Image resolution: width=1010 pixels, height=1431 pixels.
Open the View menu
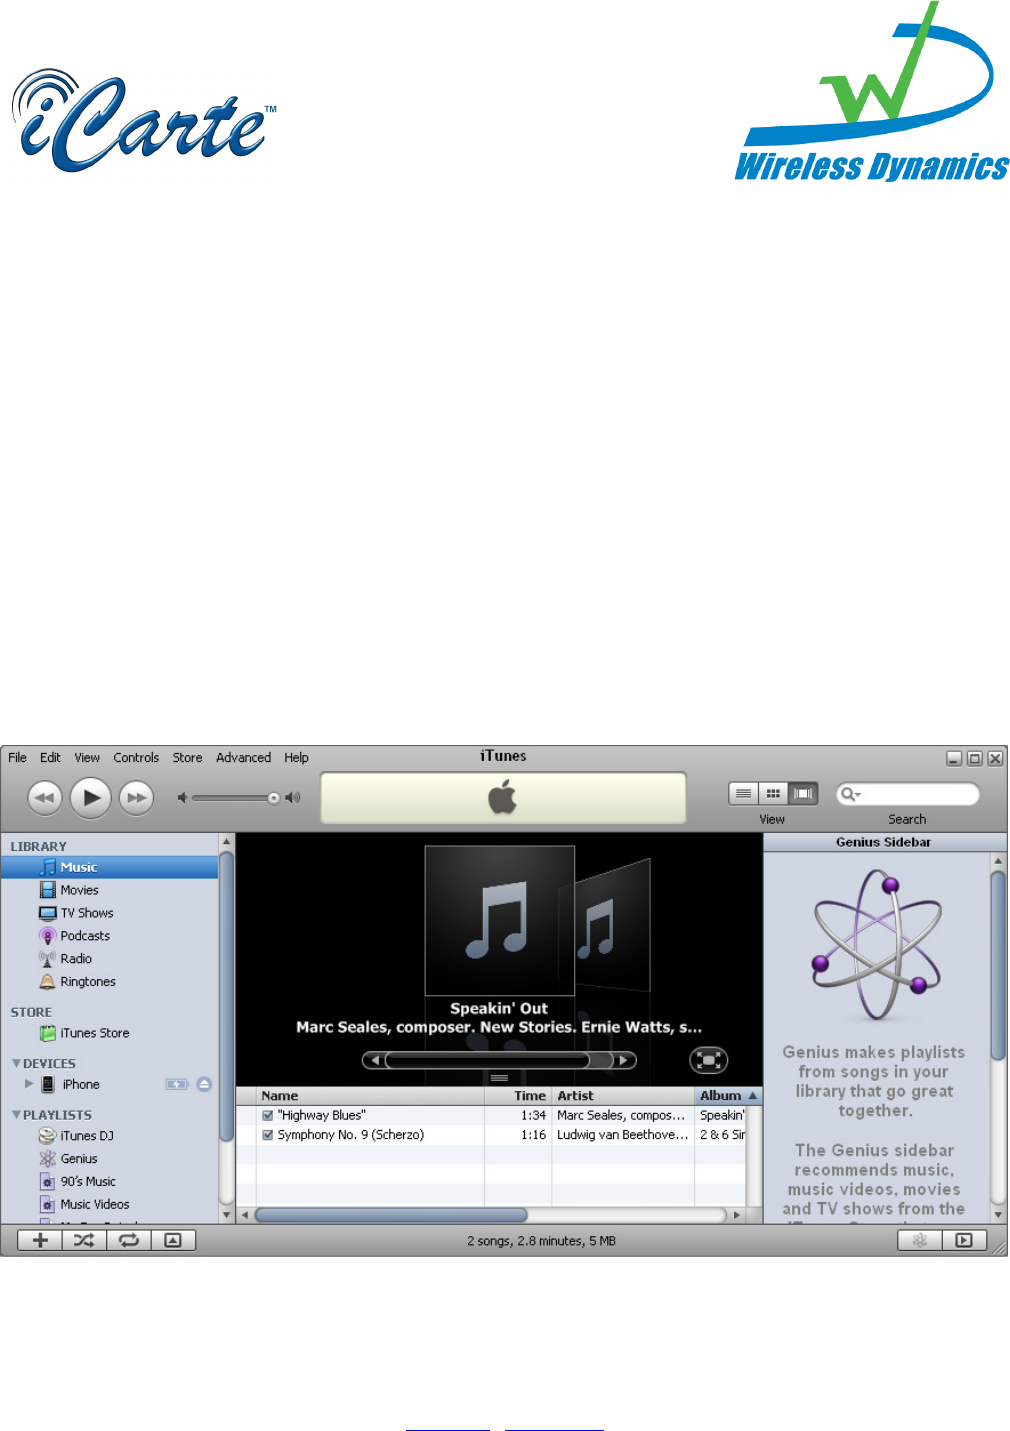pyautogui.click(x=87, y=758)
